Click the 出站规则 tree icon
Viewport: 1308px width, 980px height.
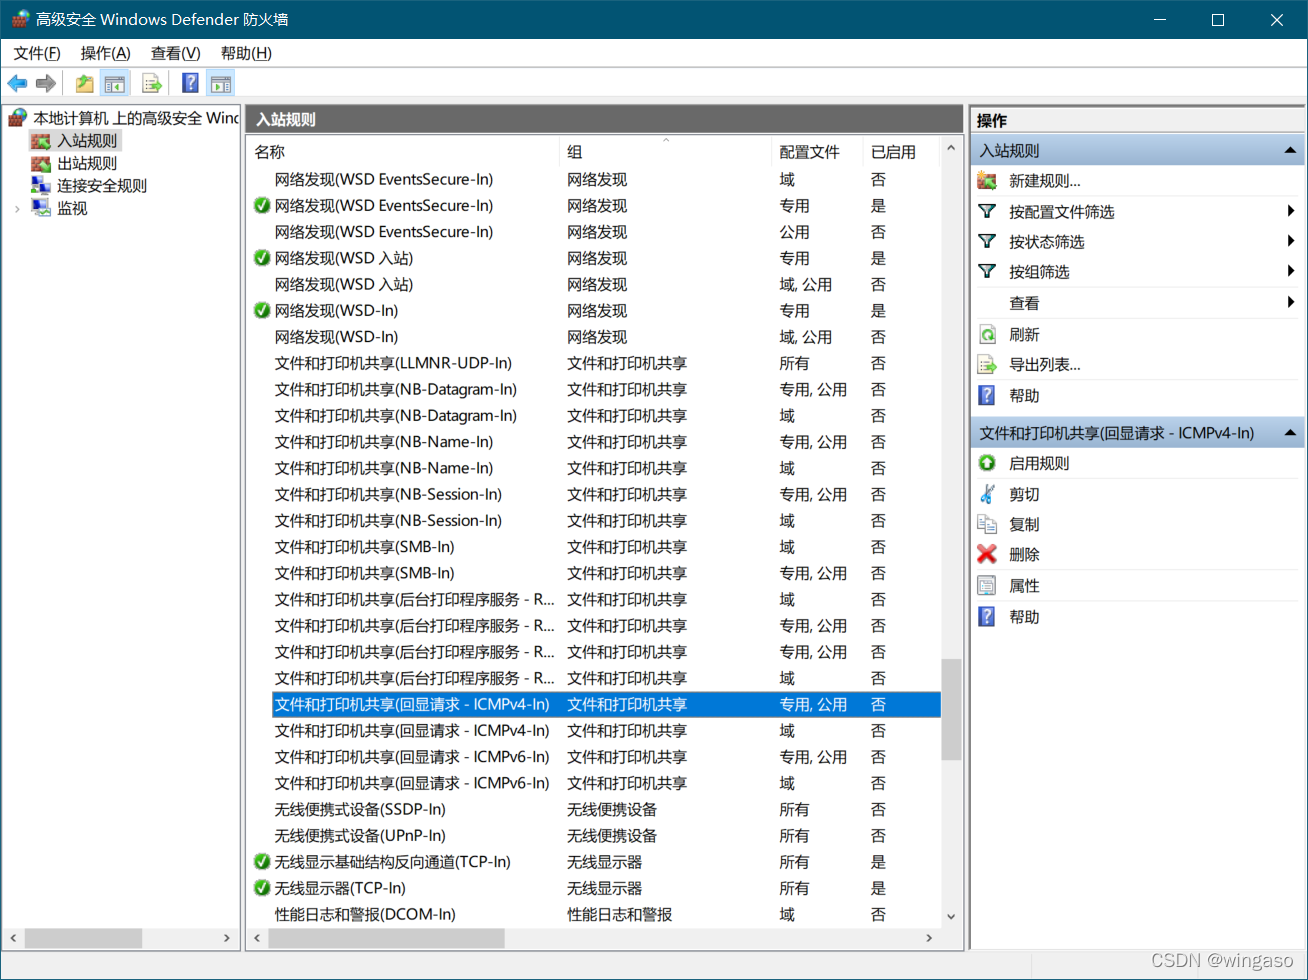pyautogui.click(x=41, y=163)
